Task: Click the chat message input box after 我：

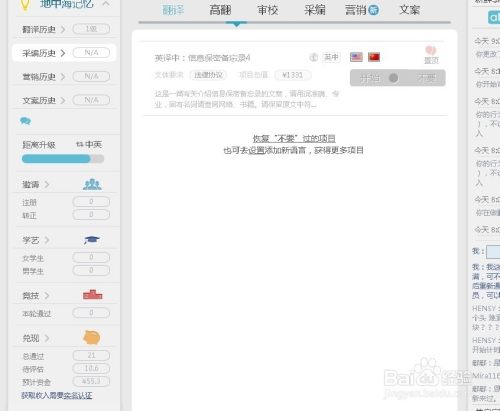Action: click(493, 252)
